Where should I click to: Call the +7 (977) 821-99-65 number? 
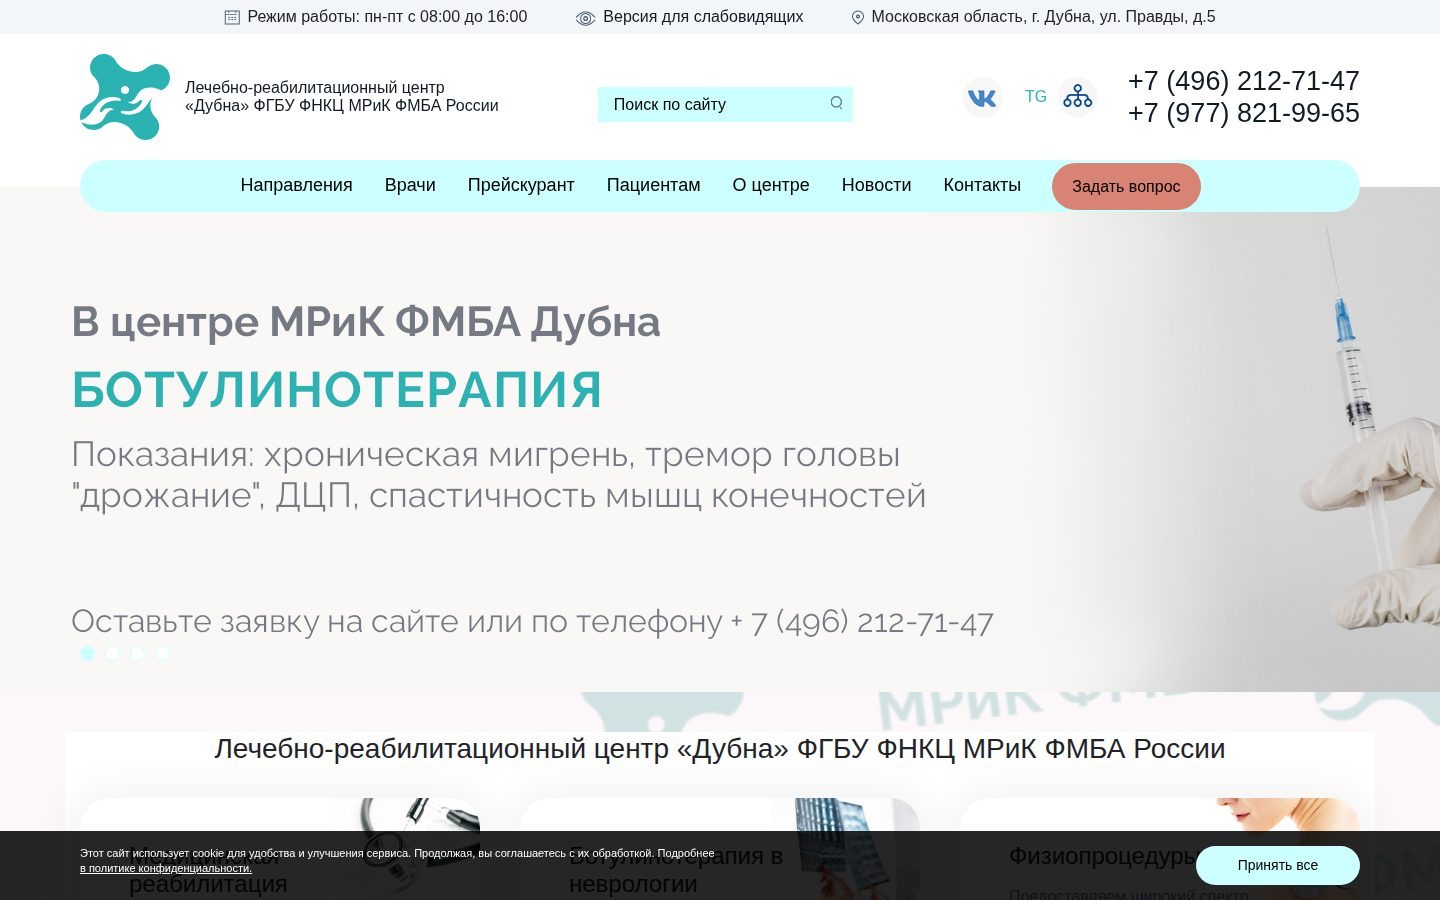pyautogui.click(x=1244, y=113)
